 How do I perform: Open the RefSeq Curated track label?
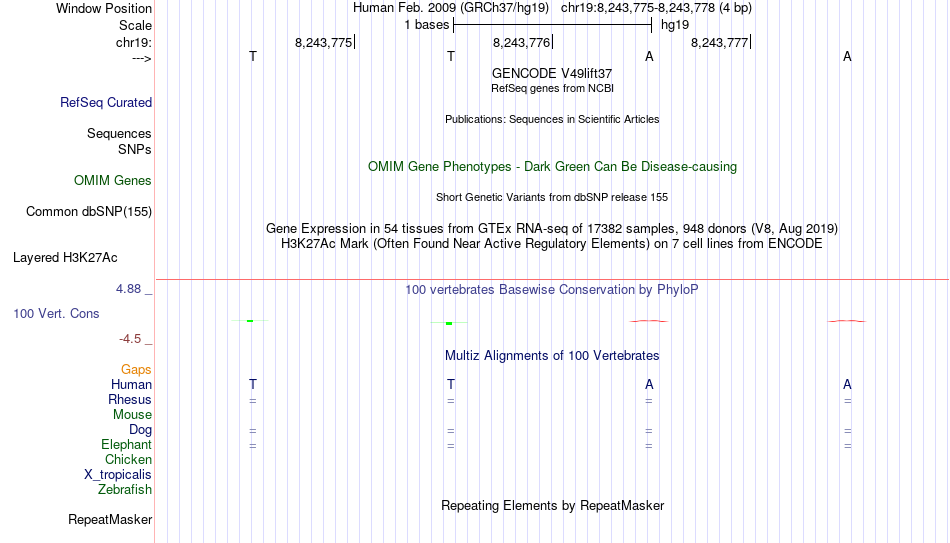pos(105,102)
